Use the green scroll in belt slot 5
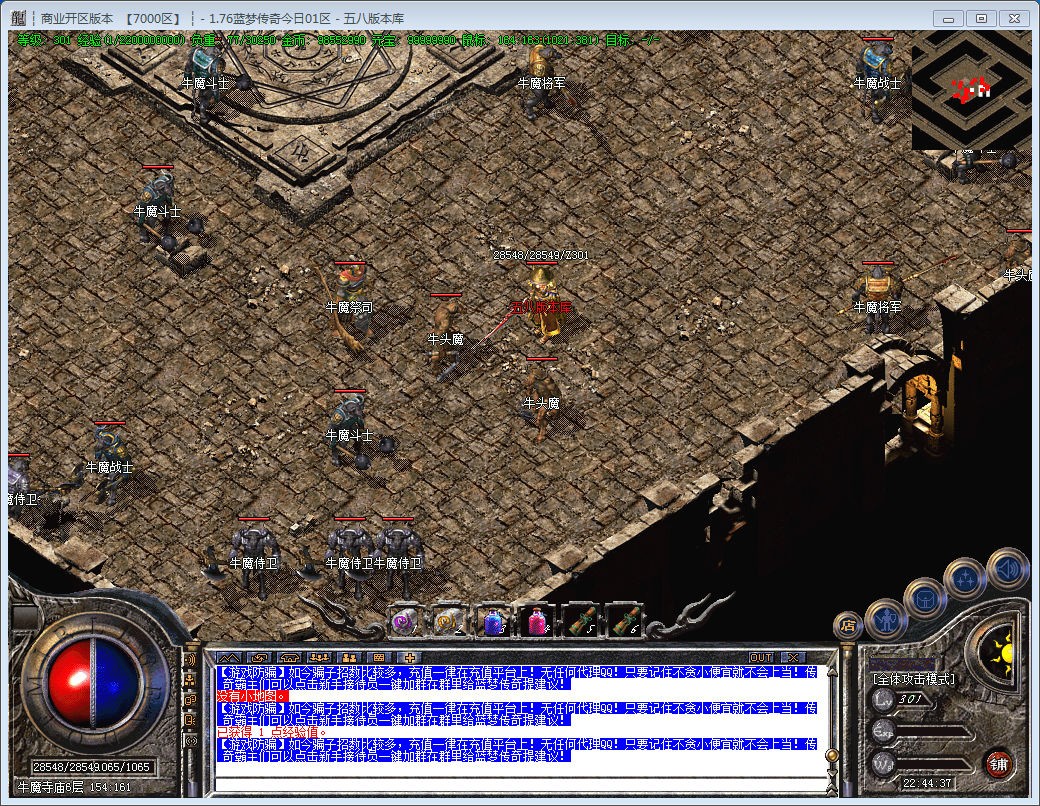This screenshot has width=1040, height=806. pos(581,622)
